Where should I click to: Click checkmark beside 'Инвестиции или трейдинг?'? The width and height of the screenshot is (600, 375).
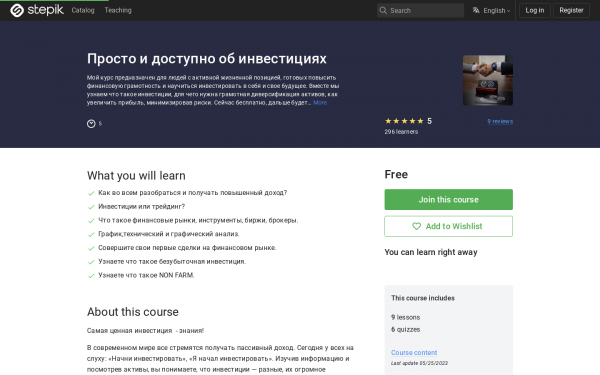91,207
